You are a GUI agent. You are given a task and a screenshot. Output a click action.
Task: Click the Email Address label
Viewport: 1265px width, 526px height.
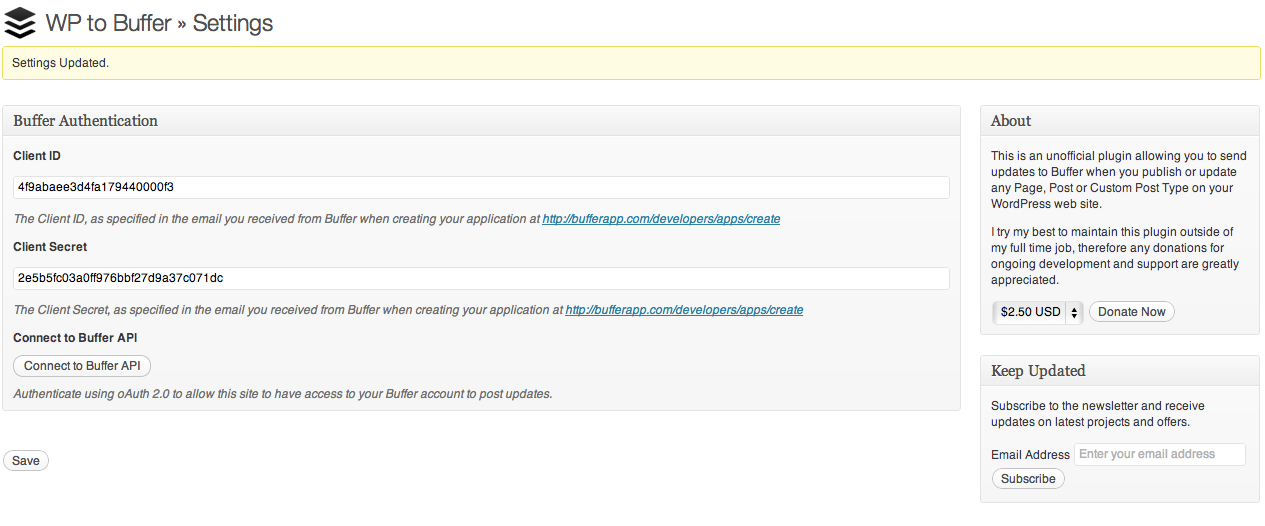coord(1030,455)
